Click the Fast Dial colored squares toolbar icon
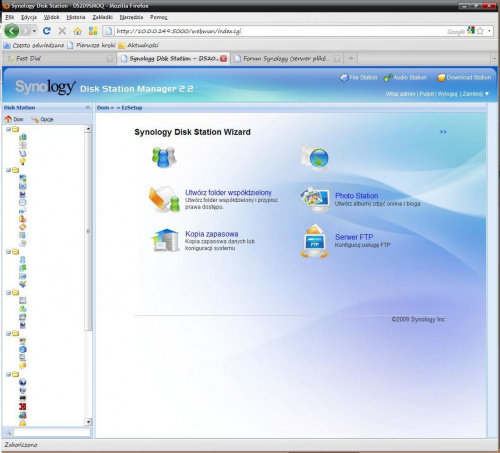The height and width of the screenshot is (453, 500). point(93,31)
